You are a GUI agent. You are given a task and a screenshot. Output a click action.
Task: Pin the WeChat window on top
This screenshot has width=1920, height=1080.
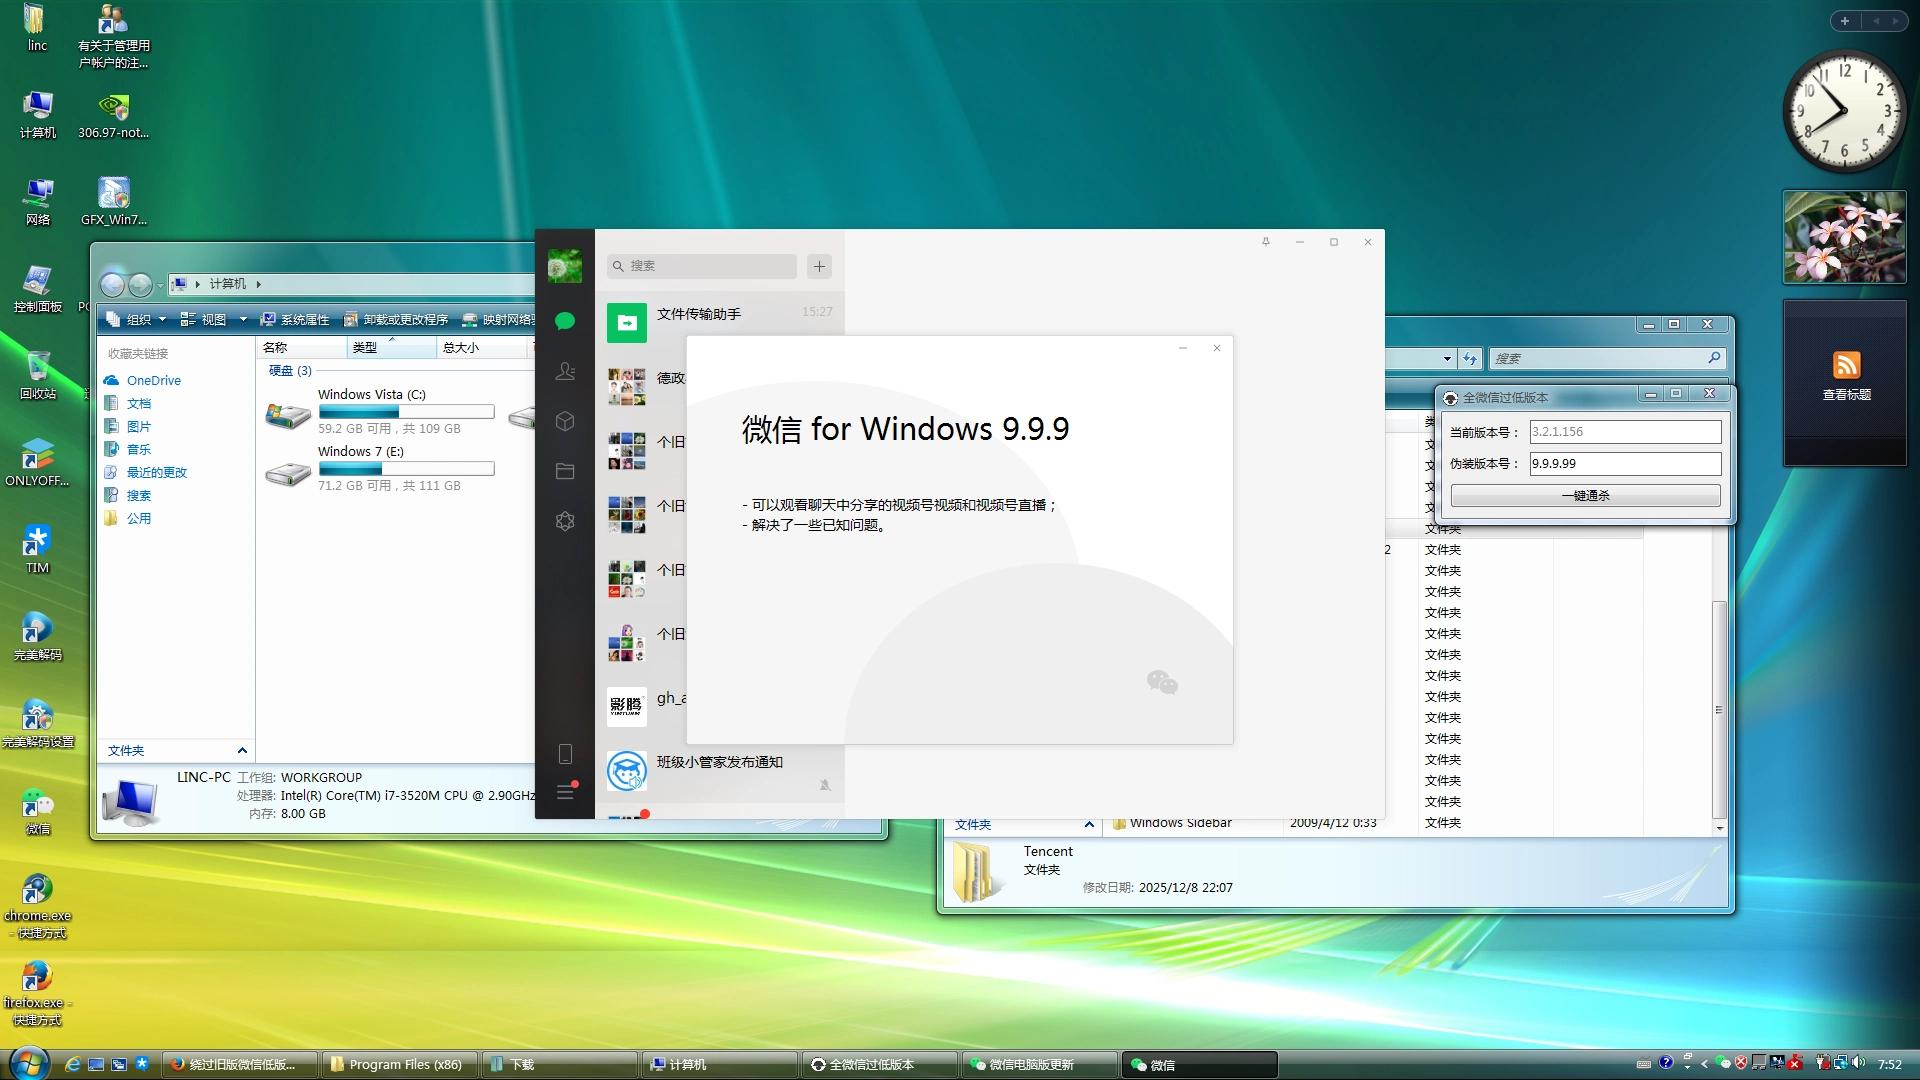tap(1265, 242)
